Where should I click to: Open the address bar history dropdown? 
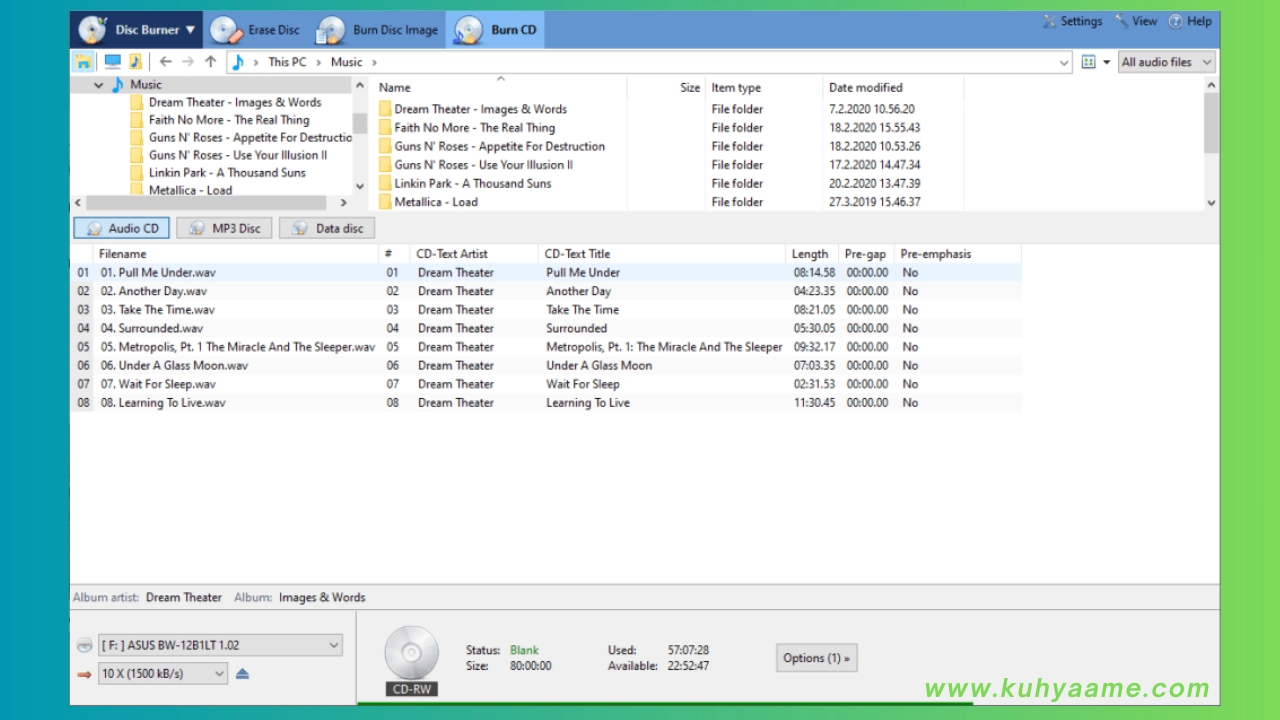pyautogui.click(x=1064, y=62)
